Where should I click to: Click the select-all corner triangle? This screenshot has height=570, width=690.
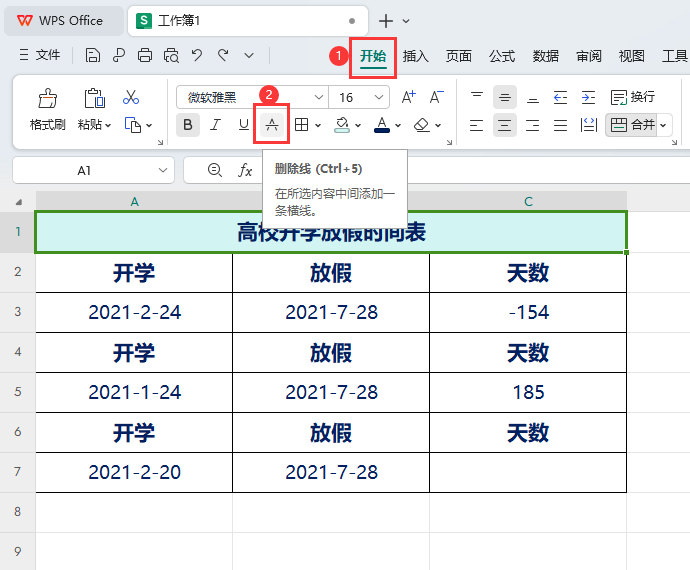point(18,202)
